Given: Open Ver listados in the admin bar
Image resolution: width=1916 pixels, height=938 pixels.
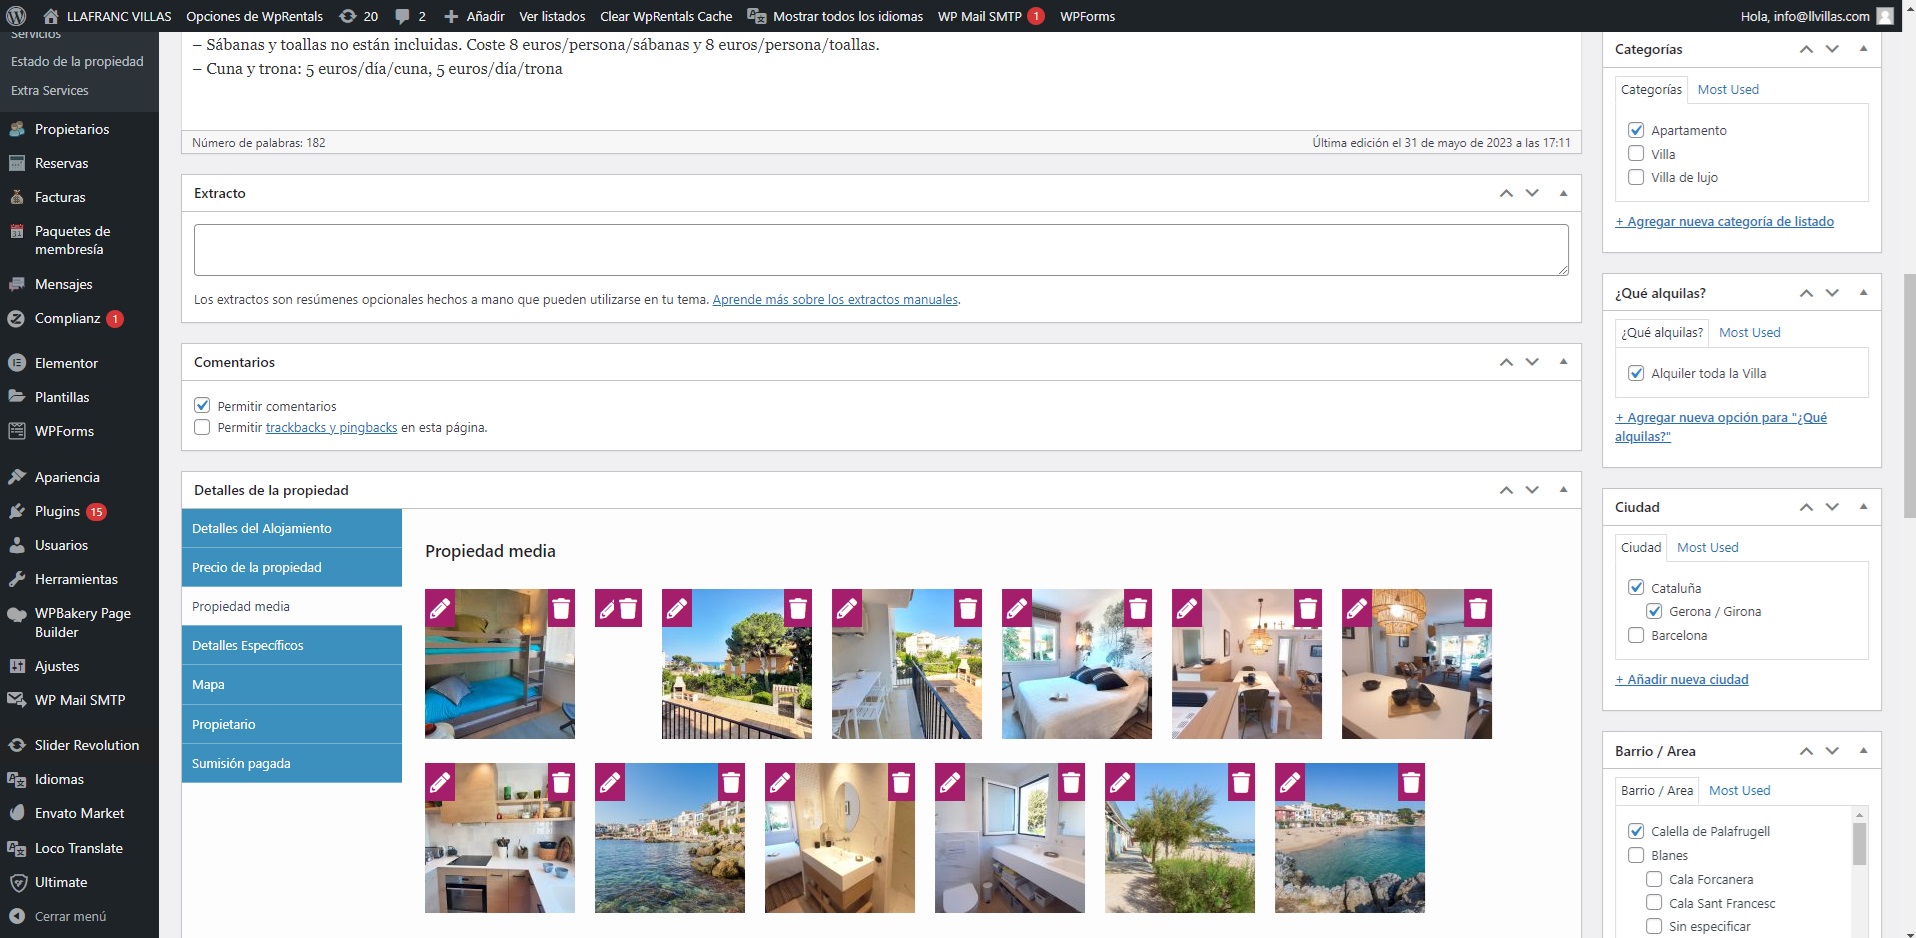Looking at the screenshot, I should pos(552,16).
